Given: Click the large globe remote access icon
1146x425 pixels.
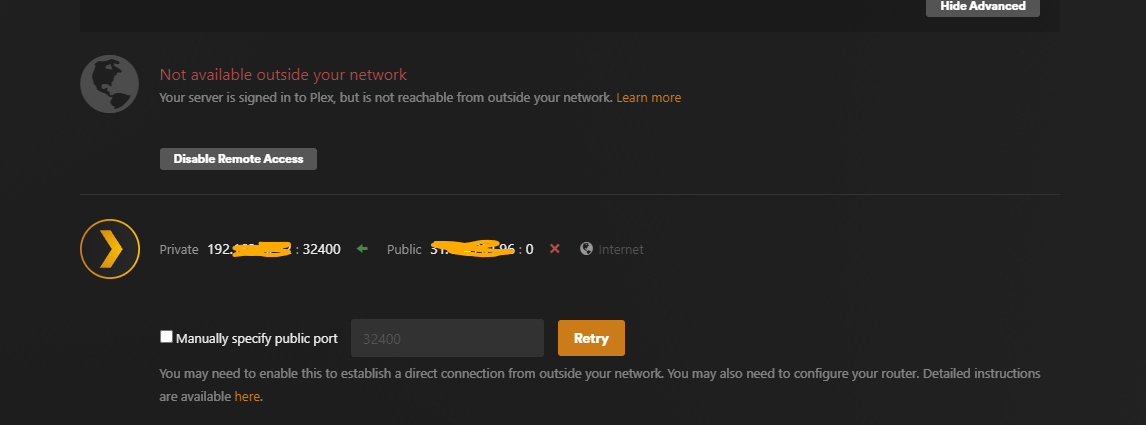Looking at the screenshot, I should pos(109,84).
